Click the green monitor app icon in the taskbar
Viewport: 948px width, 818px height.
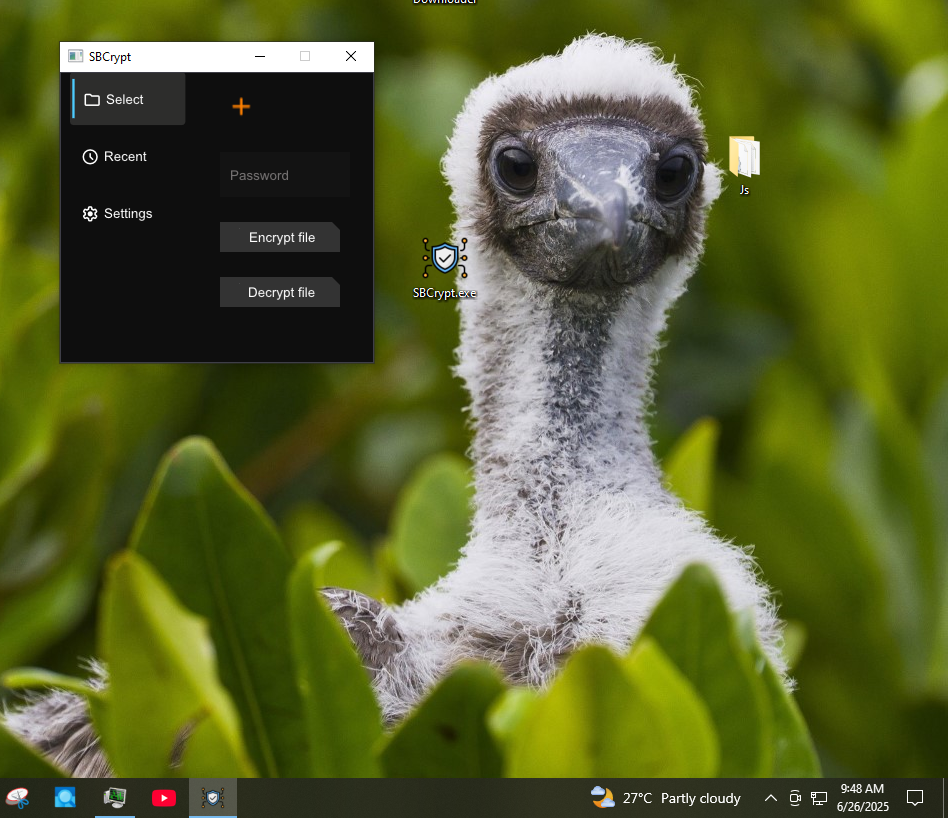115,798
